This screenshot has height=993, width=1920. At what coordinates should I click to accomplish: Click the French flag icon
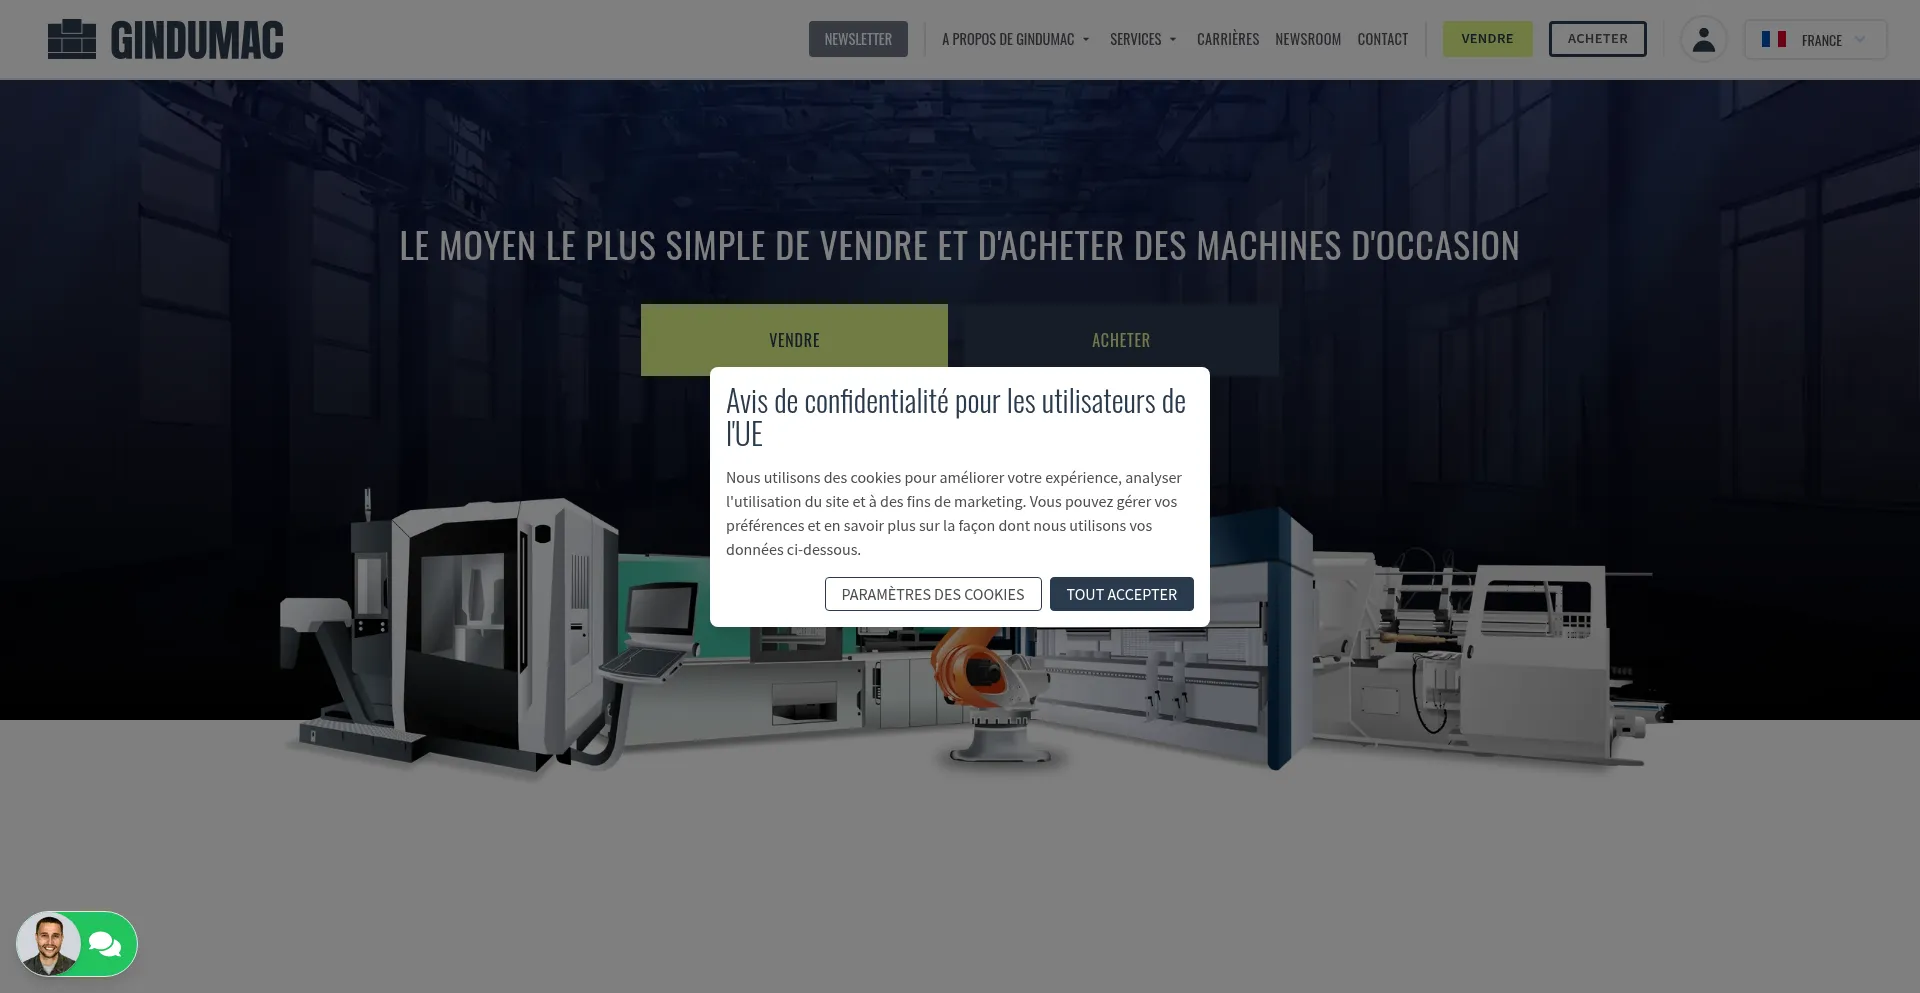tap(1773, 40)
